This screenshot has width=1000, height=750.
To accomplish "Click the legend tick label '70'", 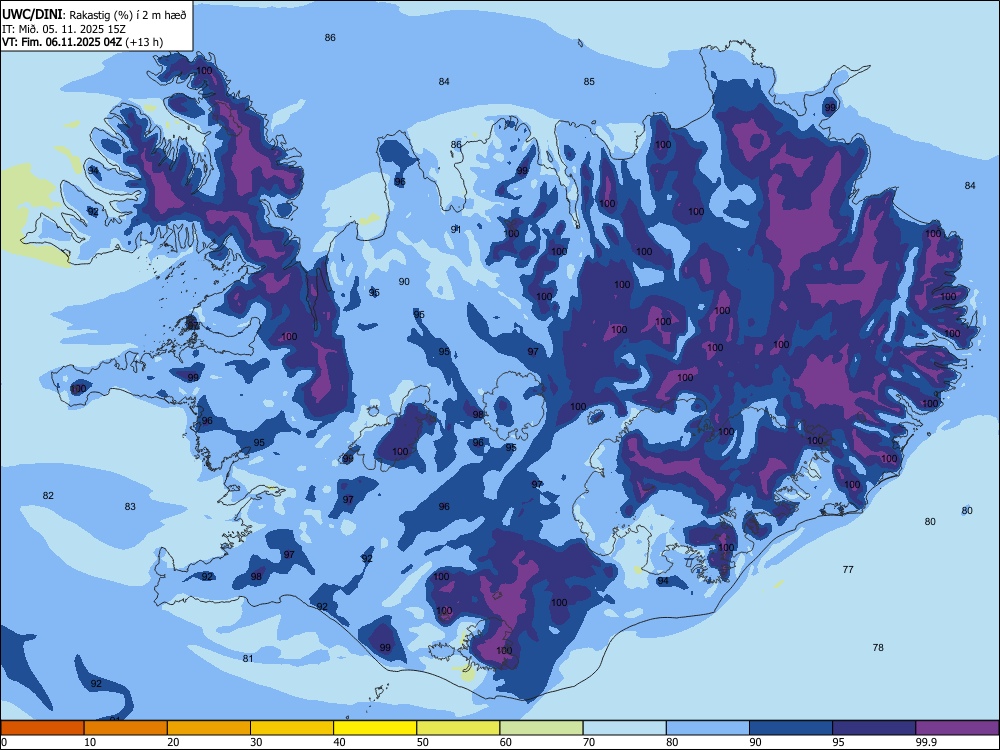I will tap(589, 742).
